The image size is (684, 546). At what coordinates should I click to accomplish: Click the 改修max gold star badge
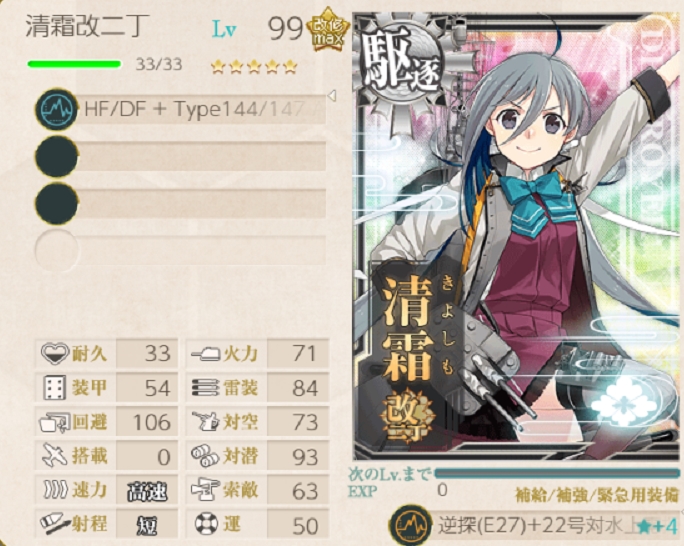coord(328,29)
